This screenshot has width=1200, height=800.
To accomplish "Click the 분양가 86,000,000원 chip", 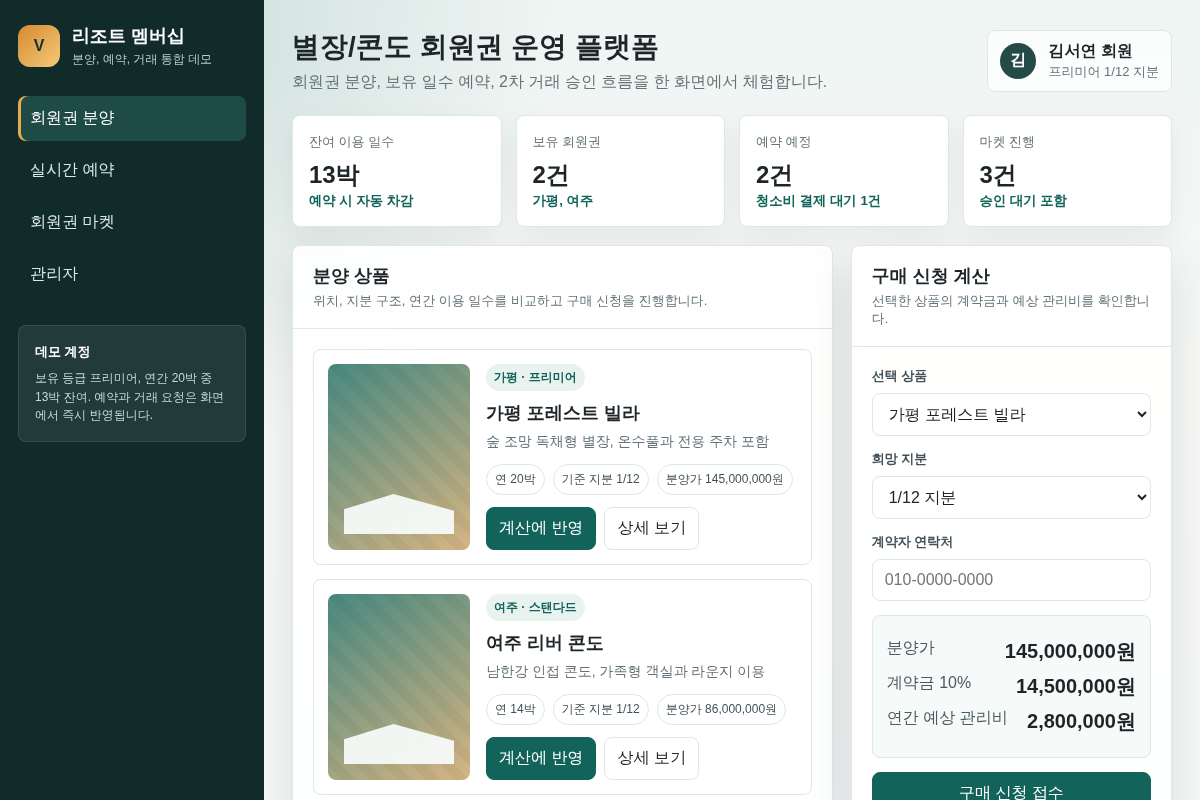I will click(x=721, y=709).
